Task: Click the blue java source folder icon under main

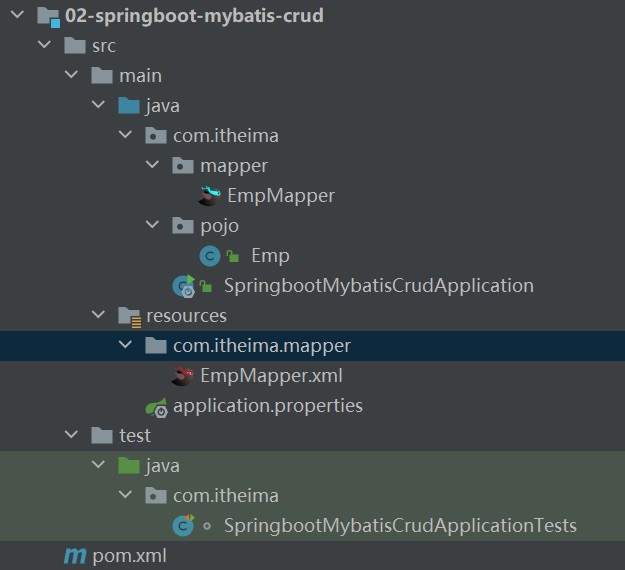Action: click(x=129, y=106)
